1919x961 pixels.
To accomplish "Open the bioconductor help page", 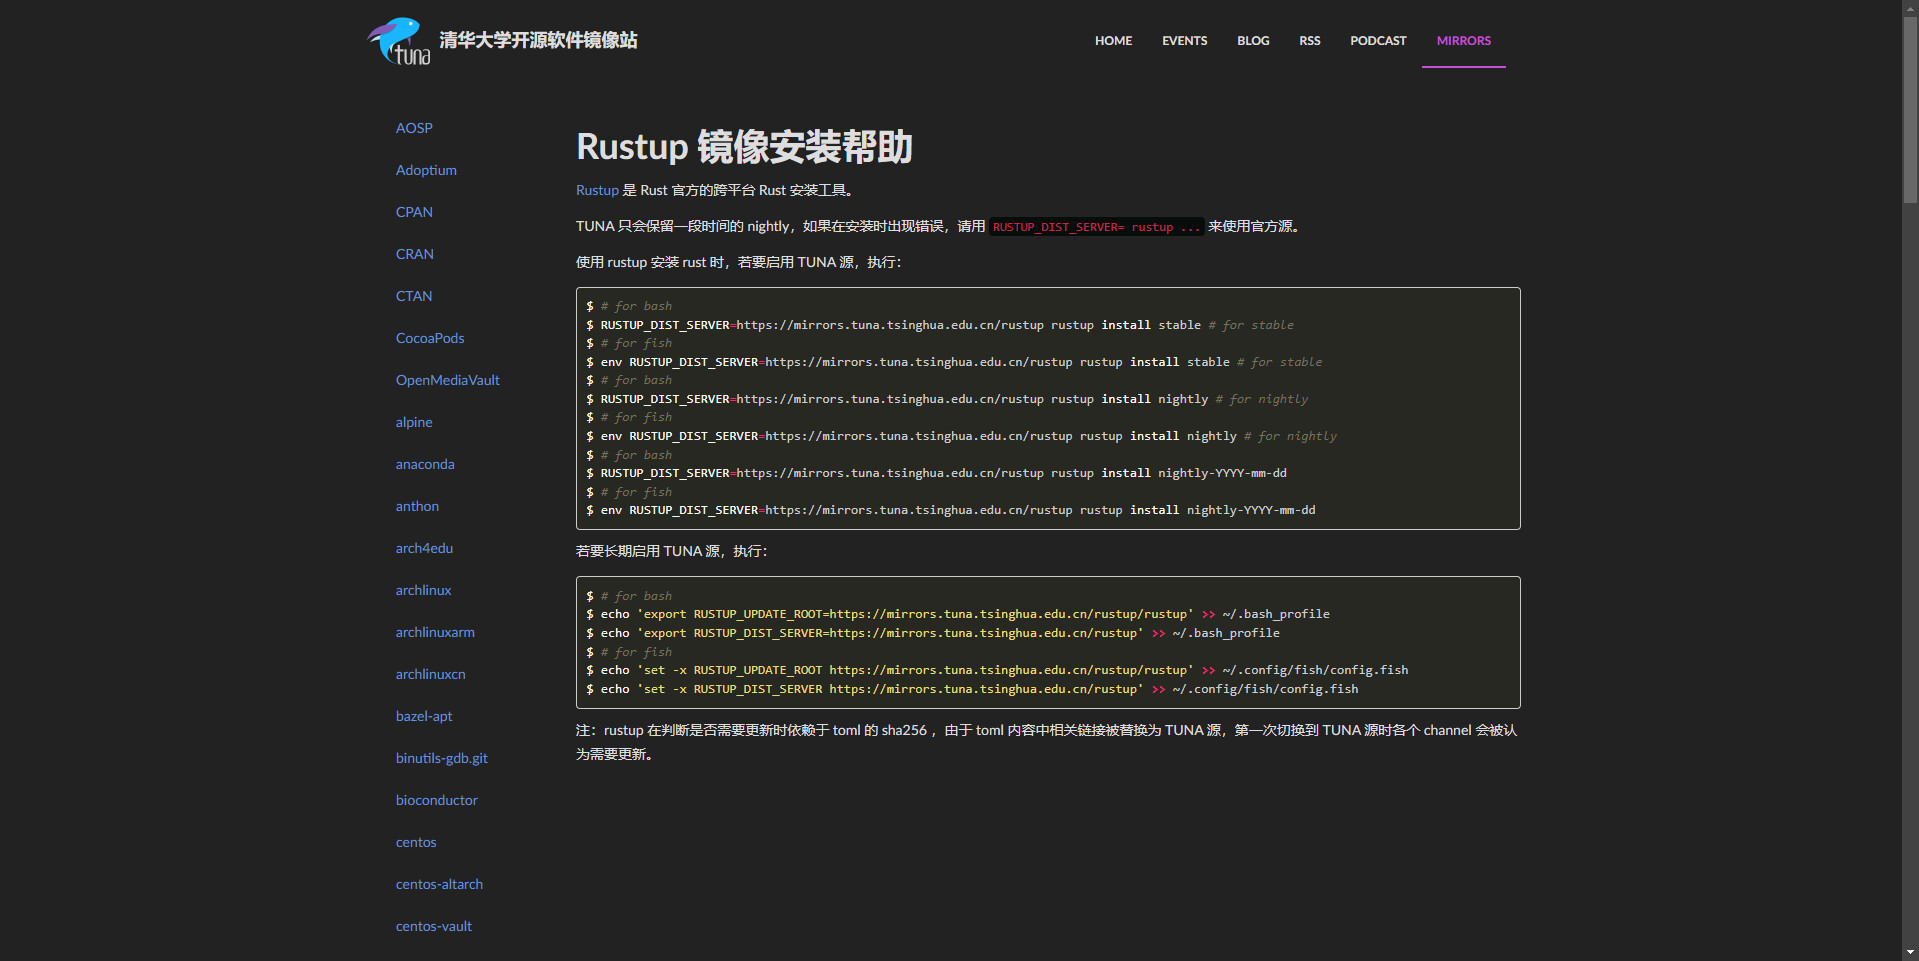I will point(436,800).
